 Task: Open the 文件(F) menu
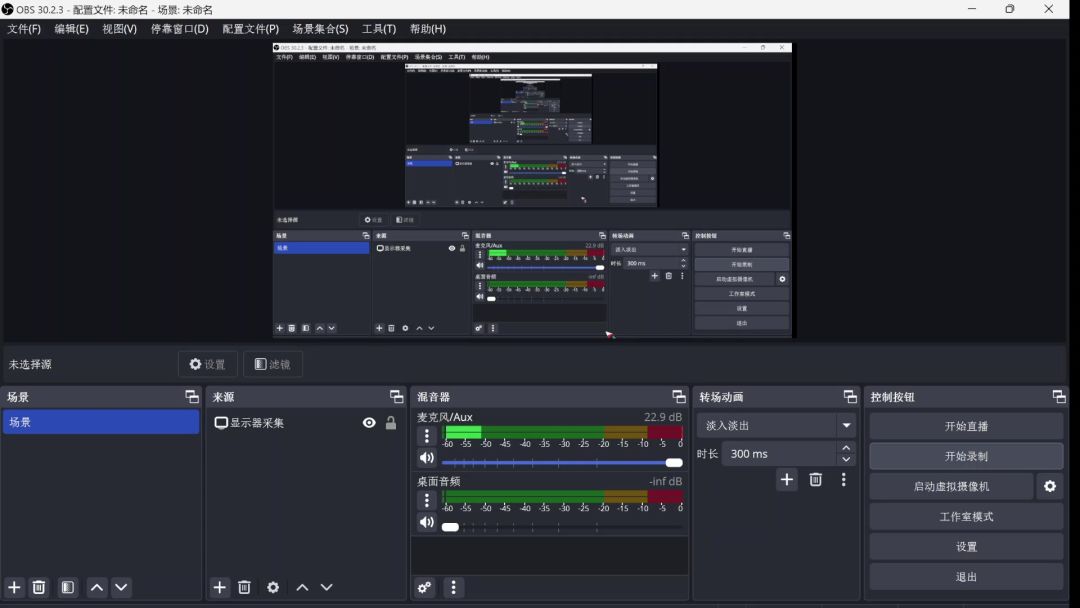pos(24,29)
